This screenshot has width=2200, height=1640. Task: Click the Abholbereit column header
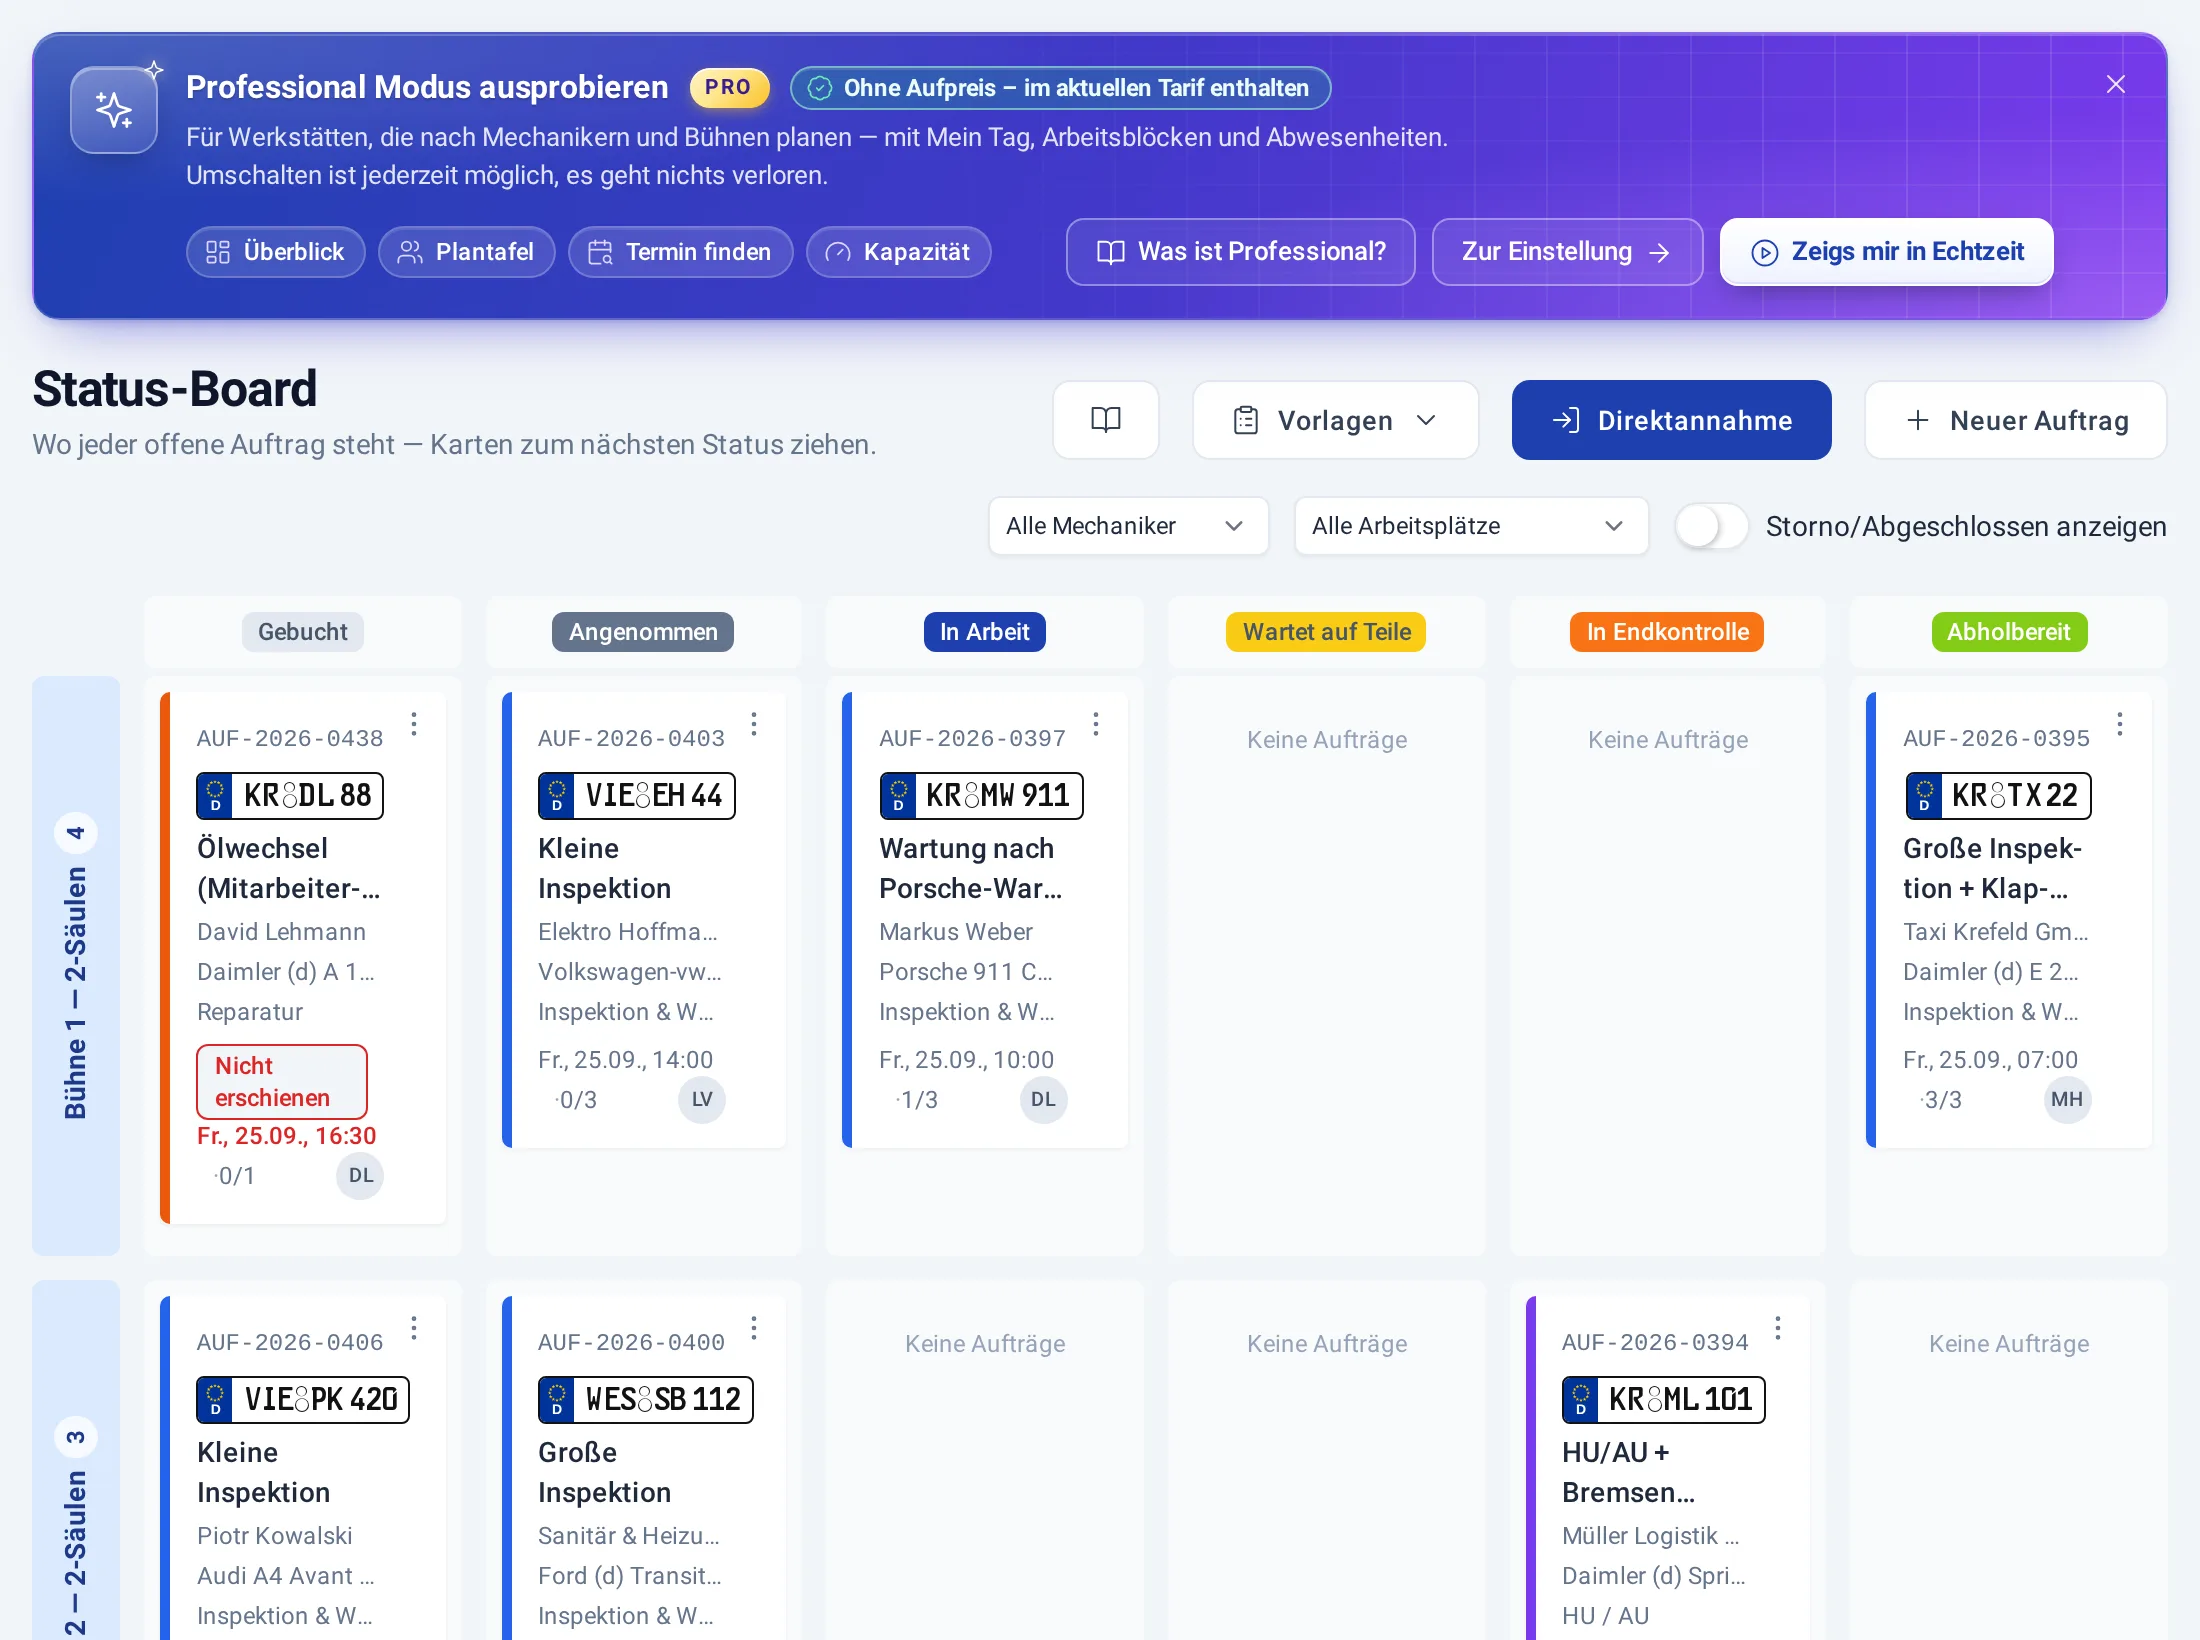(2009, 632)
